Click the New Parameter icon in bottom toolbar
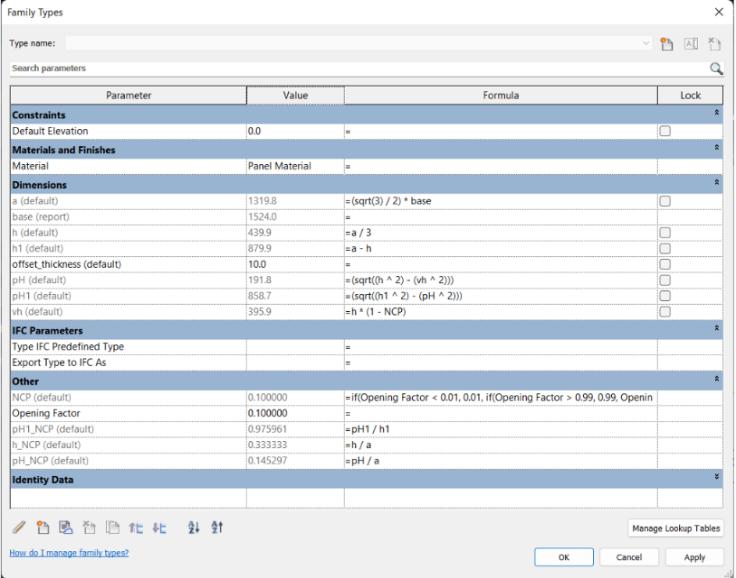The width and height of the screenshot is (736, 578). (x=43, y=527)
